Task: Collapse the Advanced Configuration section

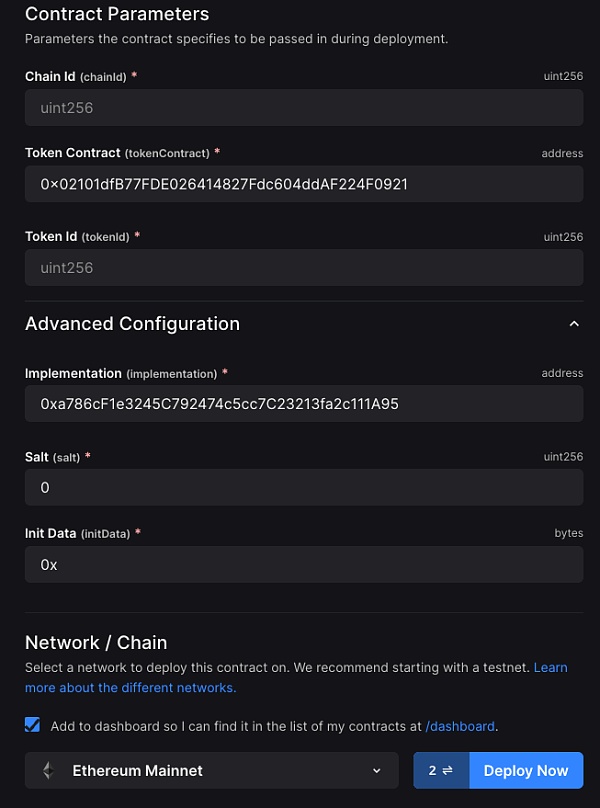Action: (573, 324)
